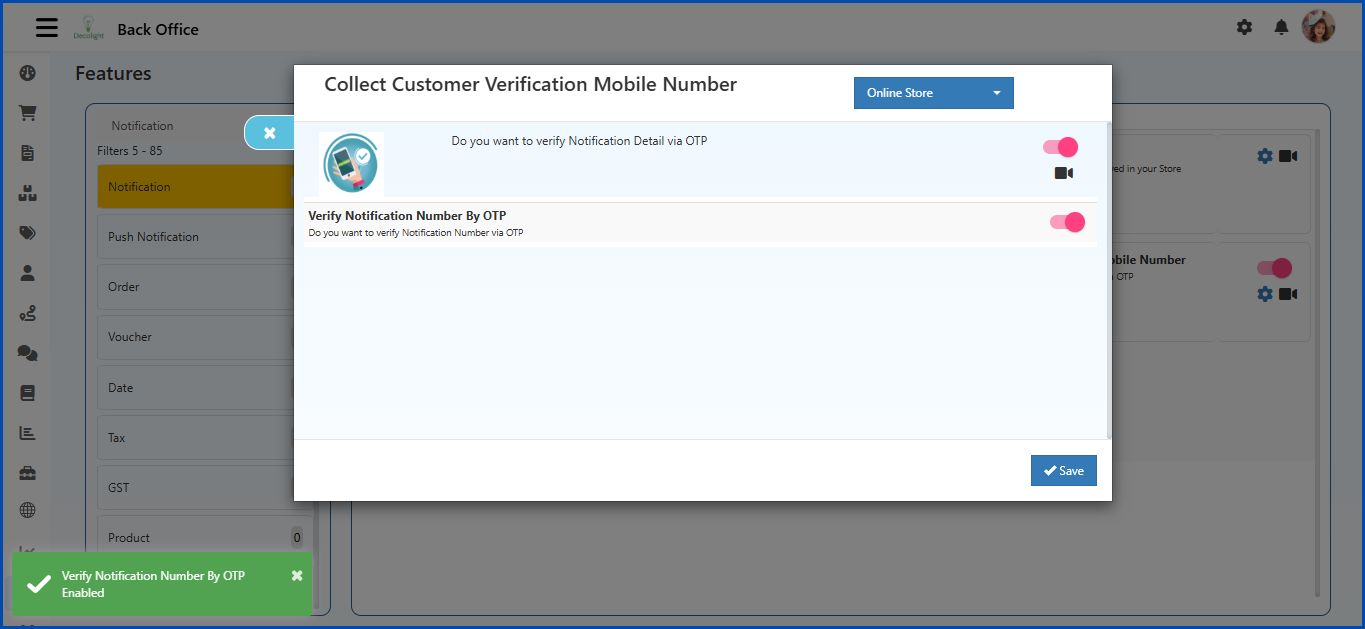Open the video tutorial icon below the OTP toggle
Image resolution: width=1365 pixels, height=629 pixels.
1063,172
